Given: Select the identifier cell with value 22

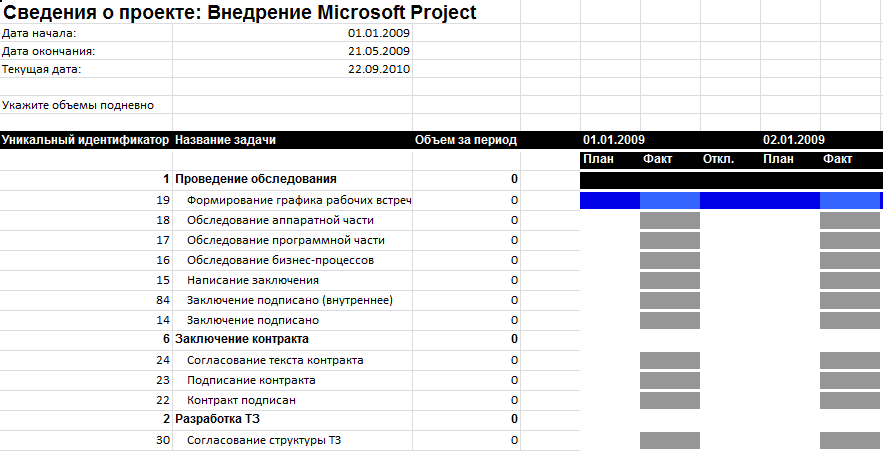Looking at the screenshot, I should (86, 400).
